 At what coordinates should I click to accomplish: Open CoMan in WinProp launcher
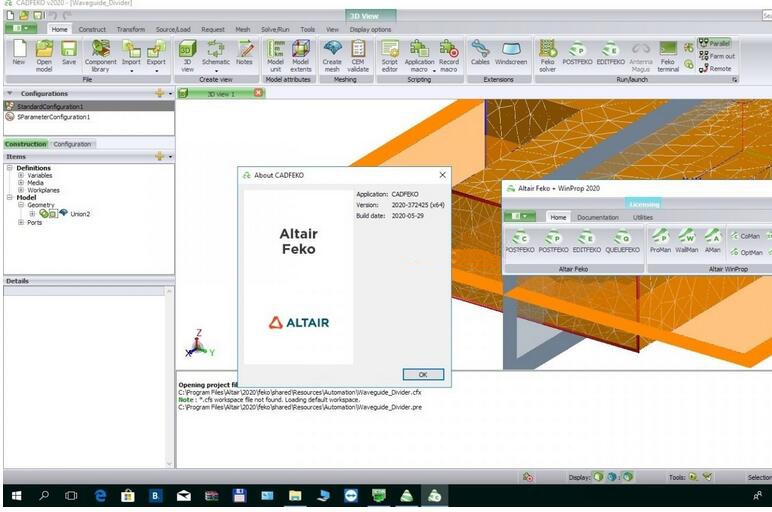(745, 236)
